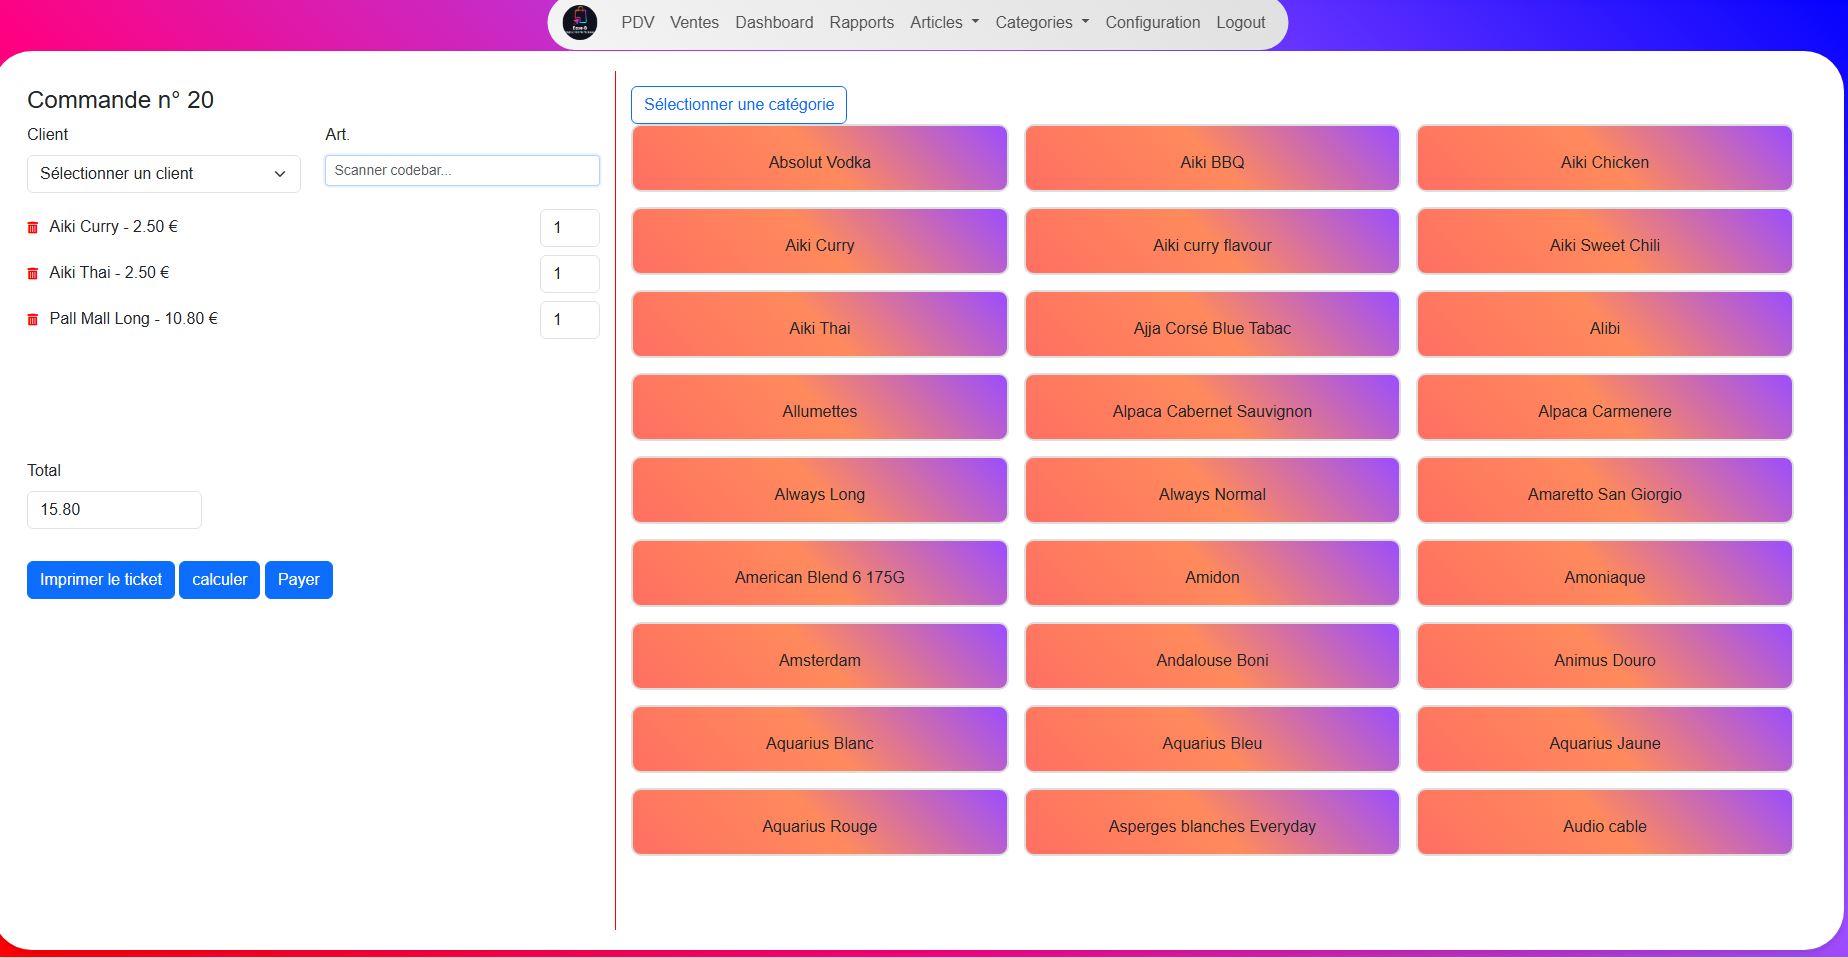The width and height of the screenshot is (1848, 958).
Task: Click Pall Mall Long - 10.80 € line
Action: [x=133, y=319]
